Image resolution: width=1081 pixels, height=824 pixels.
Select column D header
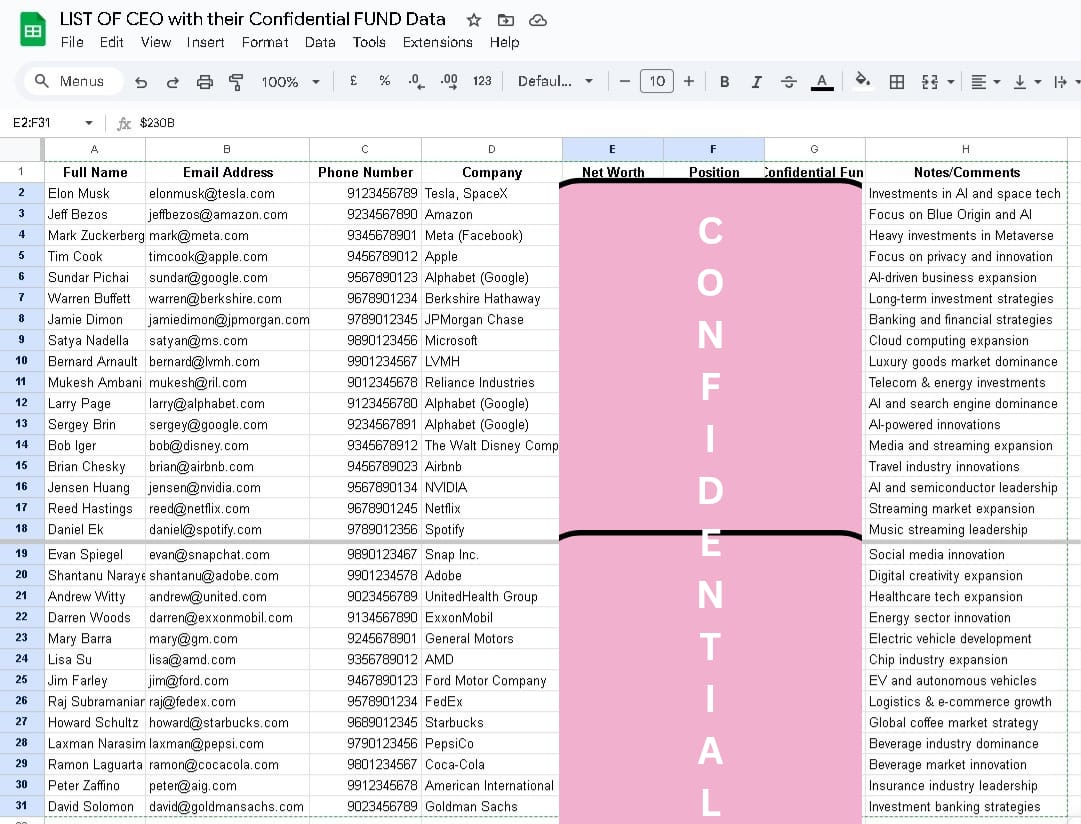coord(491,149)
